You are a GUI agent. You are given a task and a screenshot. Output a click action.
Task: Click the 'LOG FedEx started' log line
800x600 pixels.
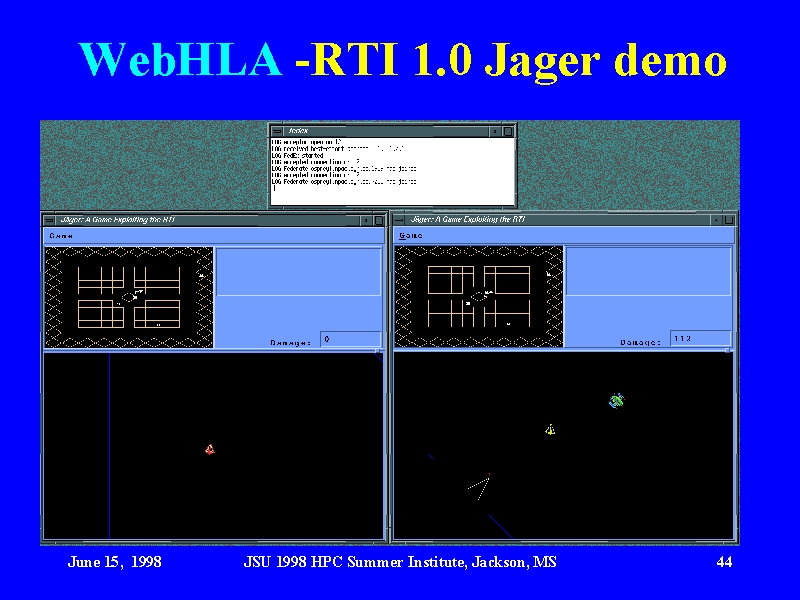pos(297,155)
